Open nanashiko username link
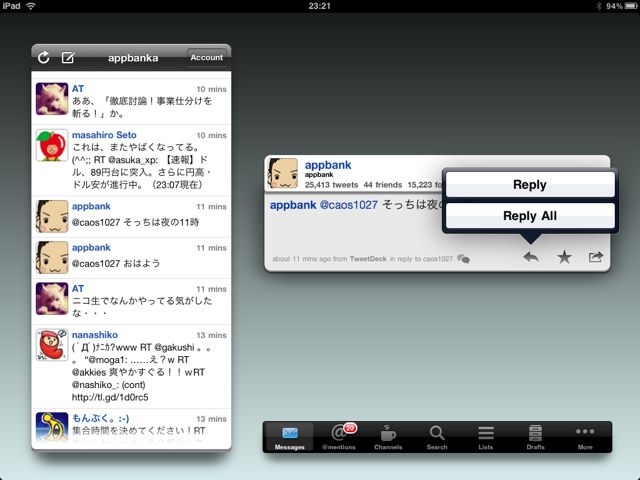Image resolution: width=640 pixels, height=480 pixels. click(x=95, y=335)
